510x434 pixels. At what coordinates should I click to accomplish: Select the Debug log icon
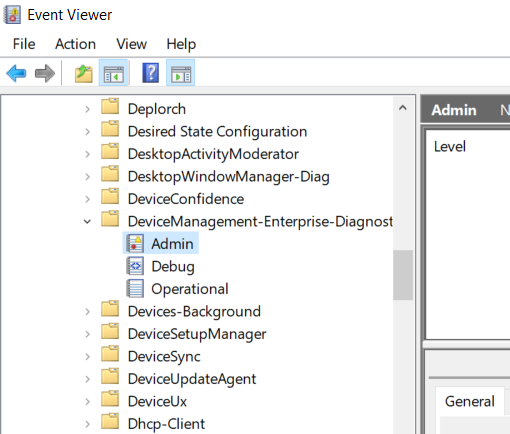[135, 266]
